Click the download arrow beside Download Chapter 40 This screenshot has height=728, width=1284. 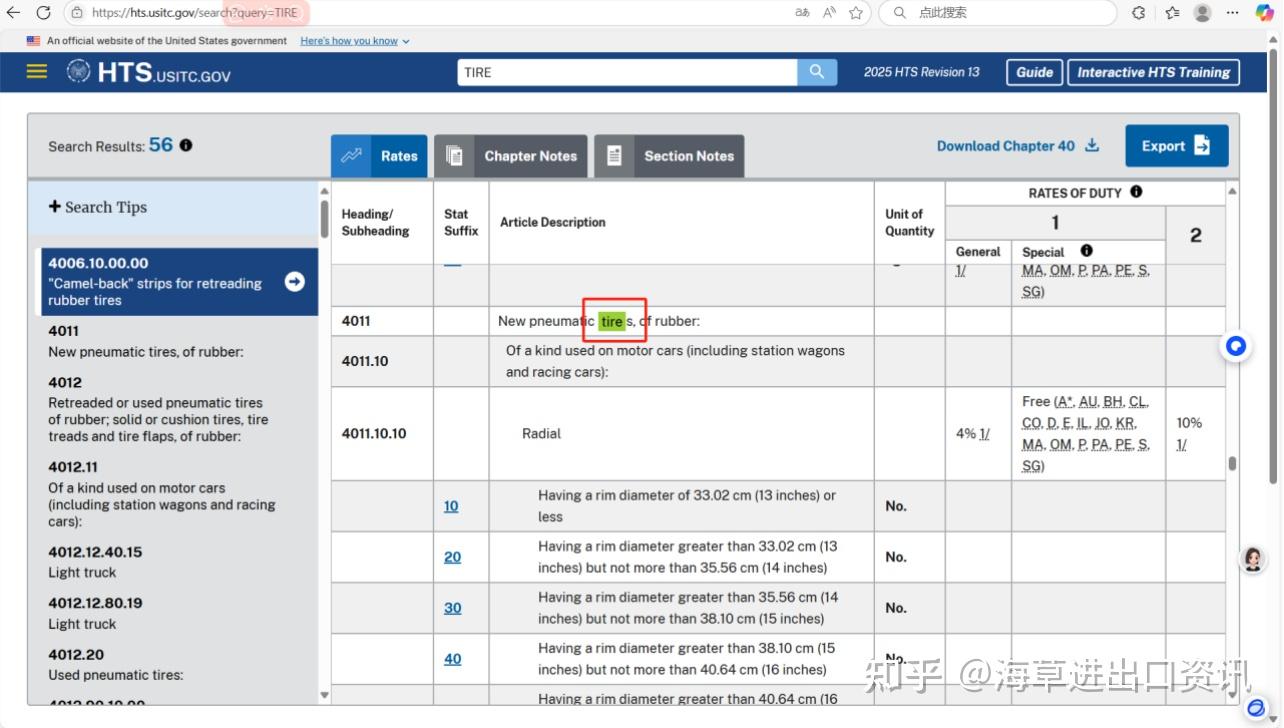click(x=1092, y=145)
